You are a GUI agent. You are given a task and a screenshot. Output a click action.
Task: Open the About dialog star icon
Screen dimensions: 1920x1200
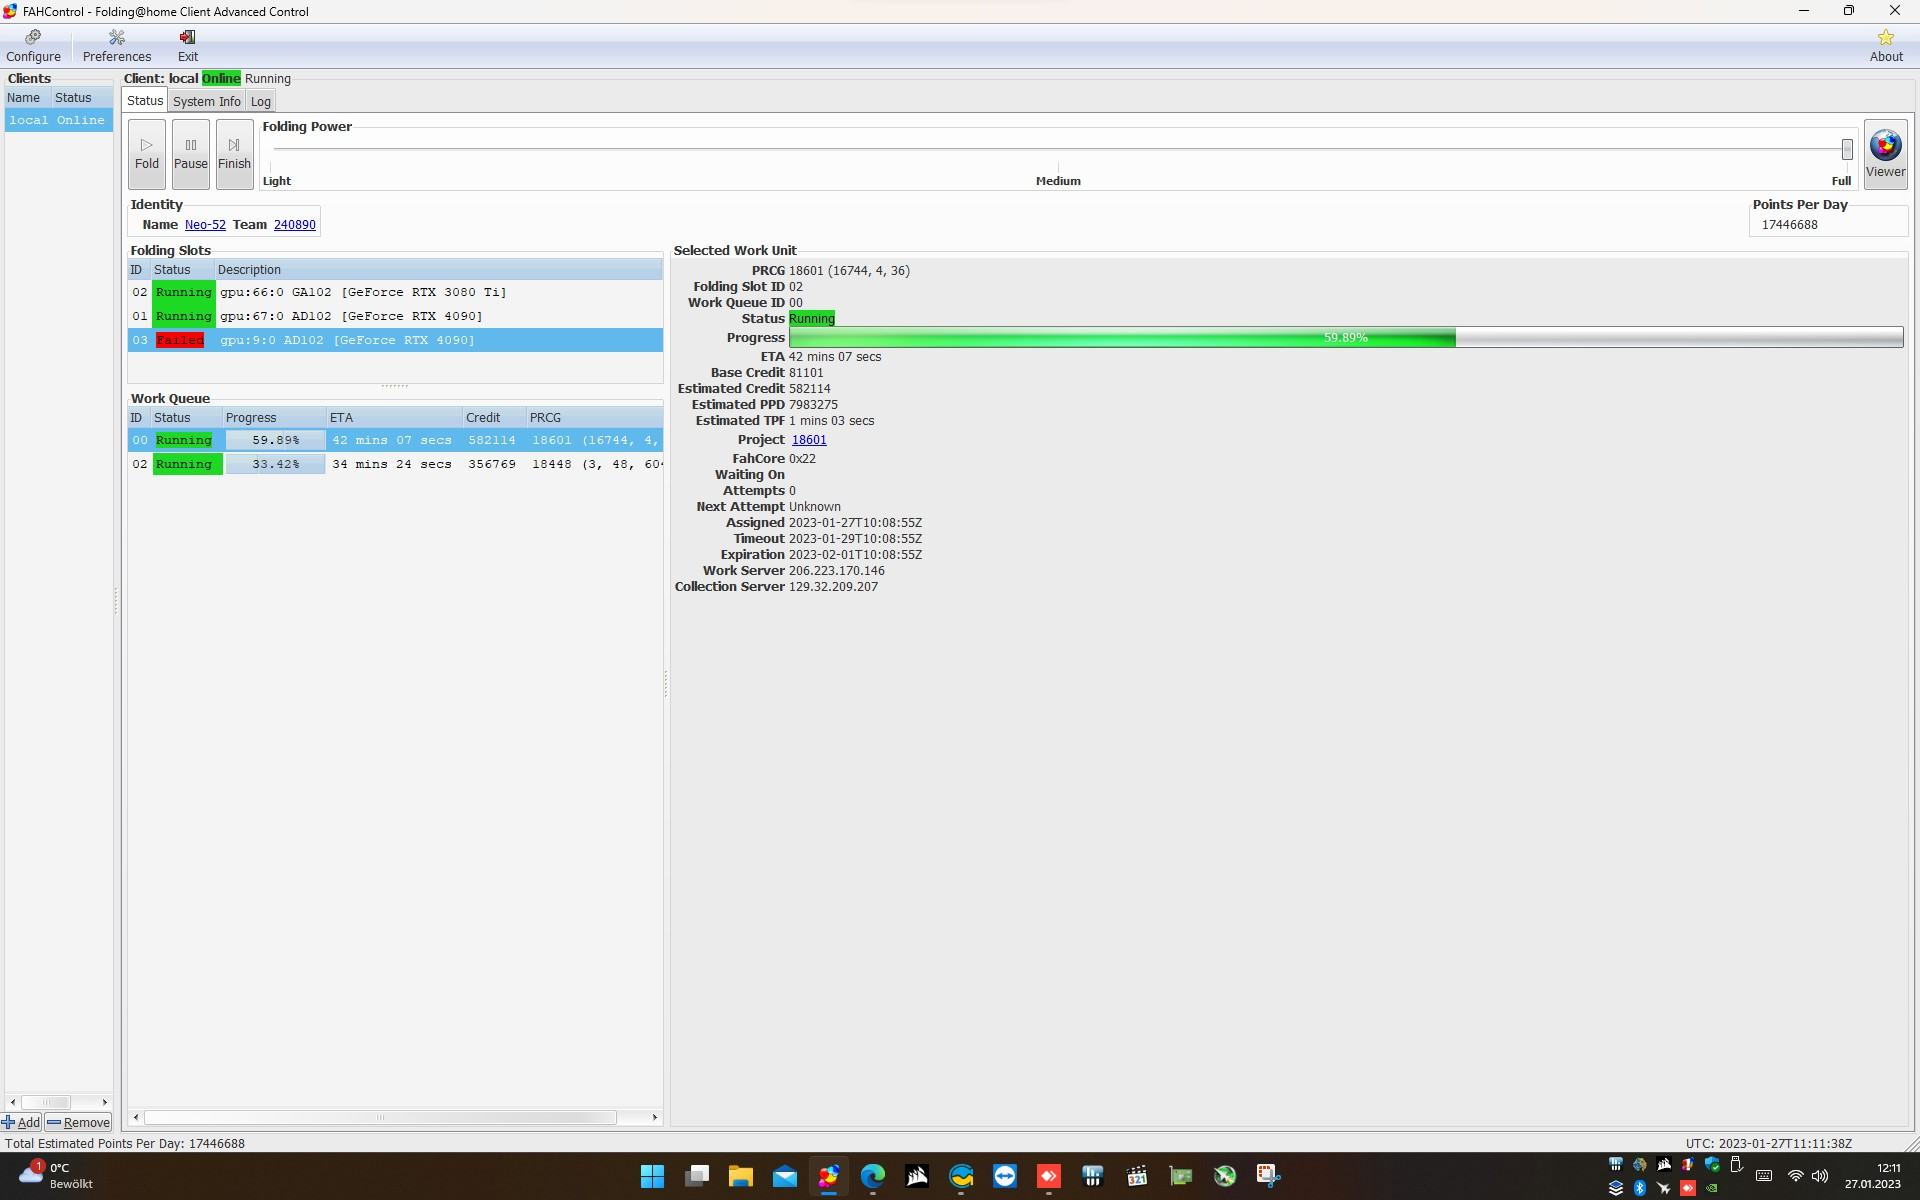click(x=1886, y=46)
